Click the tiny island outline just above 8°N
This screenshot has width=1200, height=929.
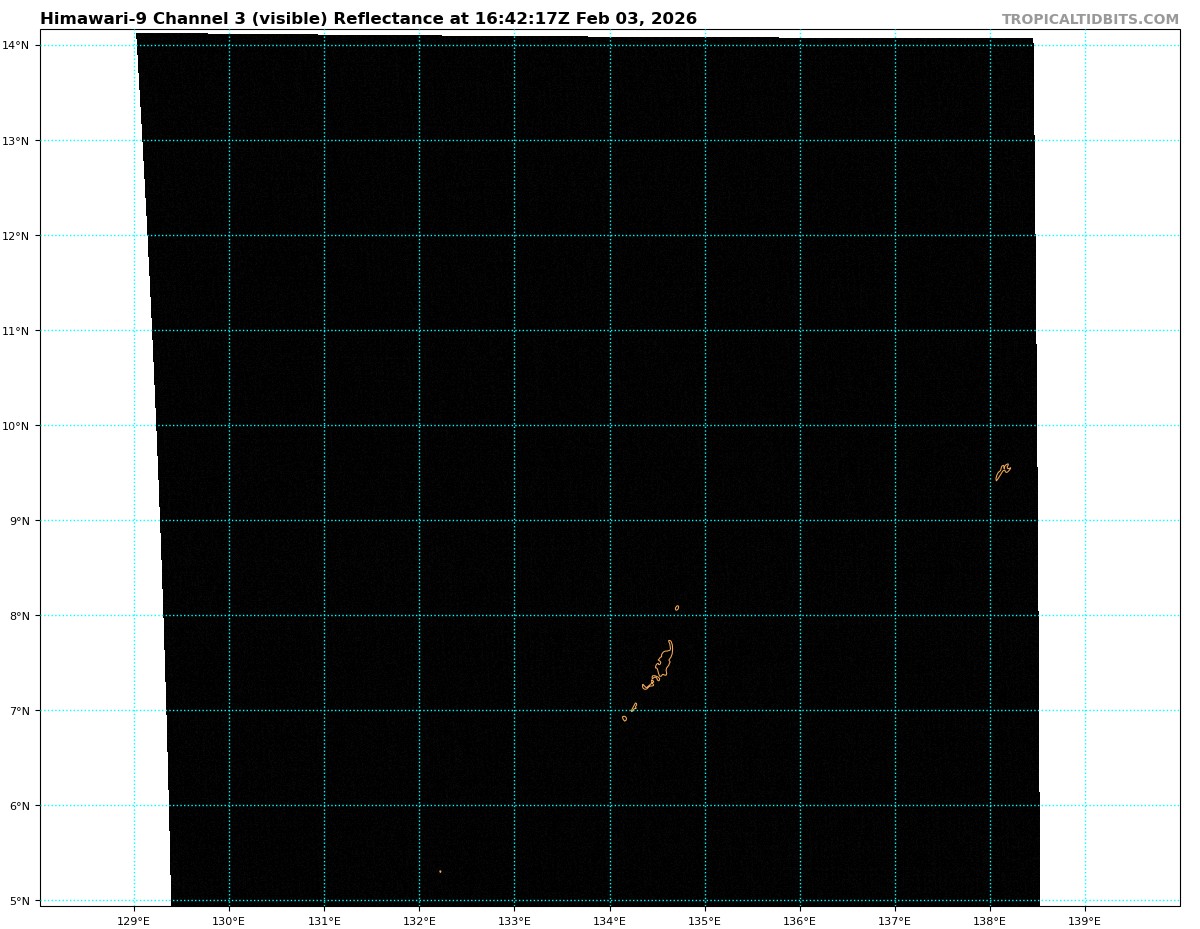(x=677, y=607)
